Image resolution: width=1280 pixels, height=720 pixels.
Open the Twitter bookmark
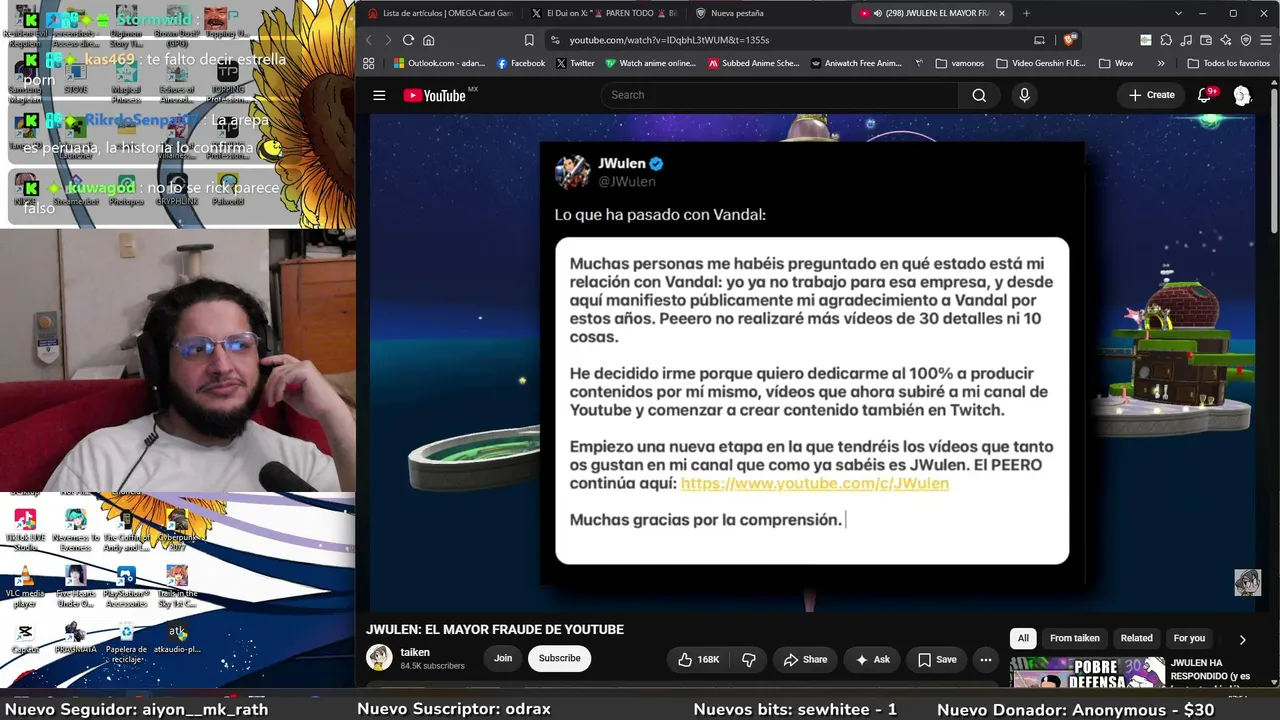[575, 63]
